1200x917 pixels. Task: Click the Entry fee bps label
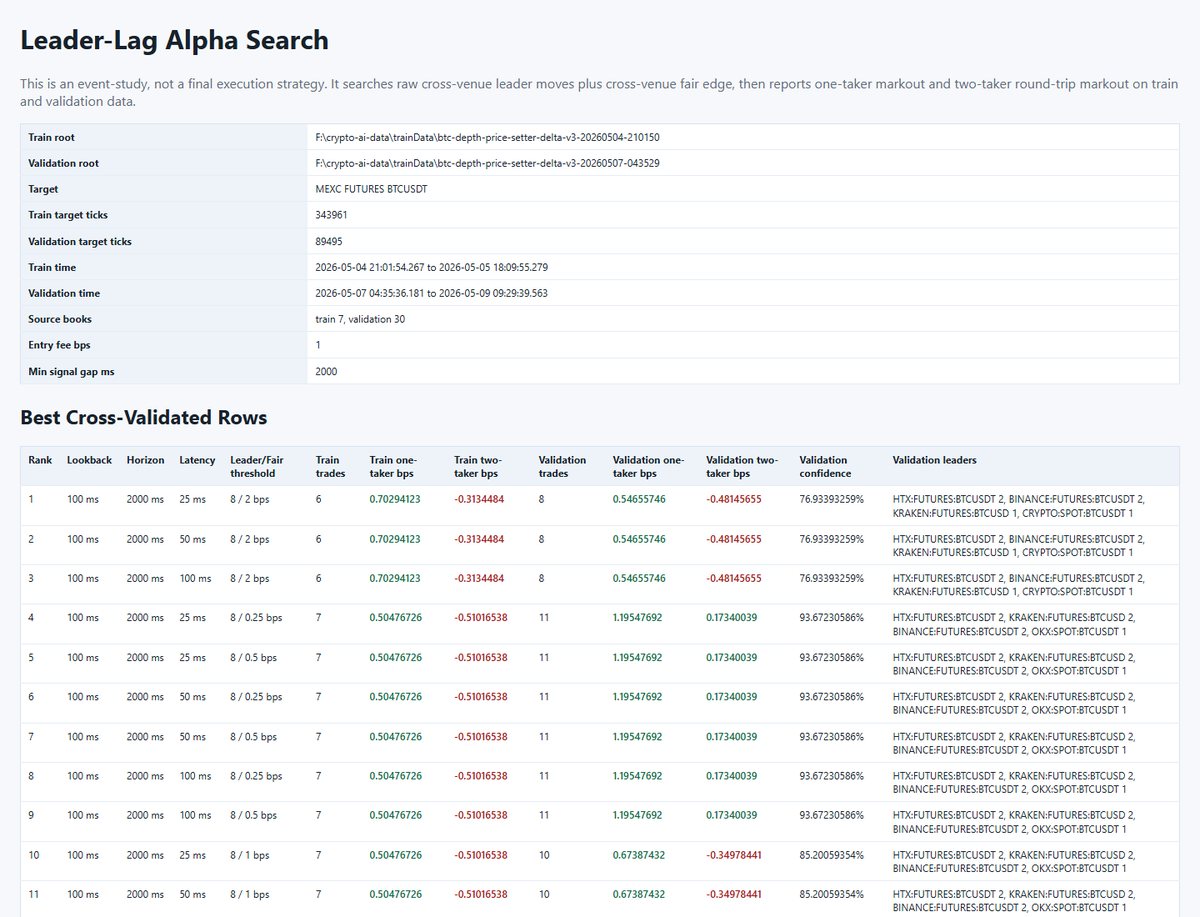tap(59, 345)
